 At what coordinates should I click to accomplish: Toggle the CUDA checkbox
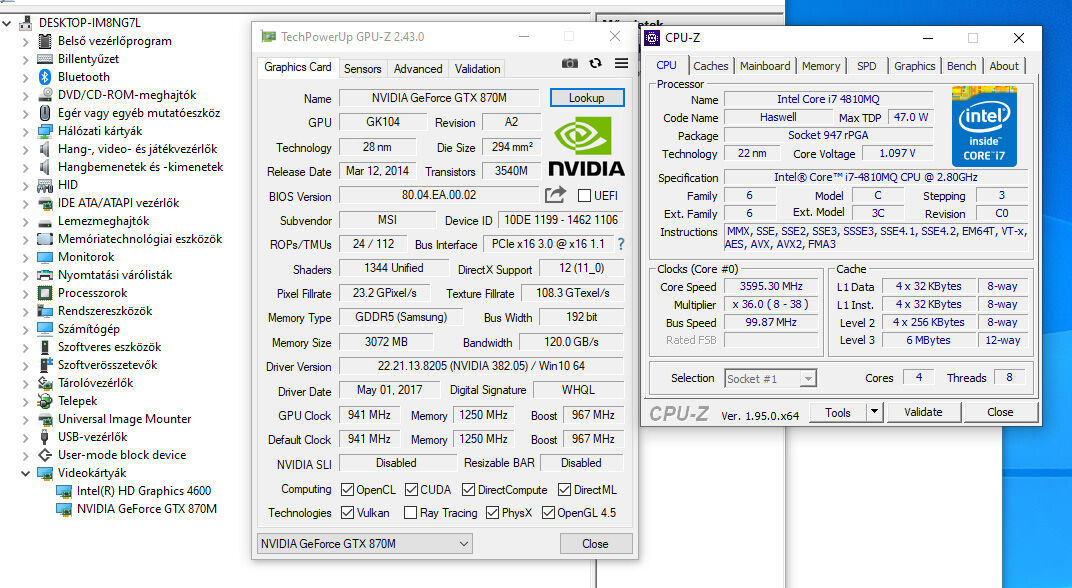[x=412, y=490]
